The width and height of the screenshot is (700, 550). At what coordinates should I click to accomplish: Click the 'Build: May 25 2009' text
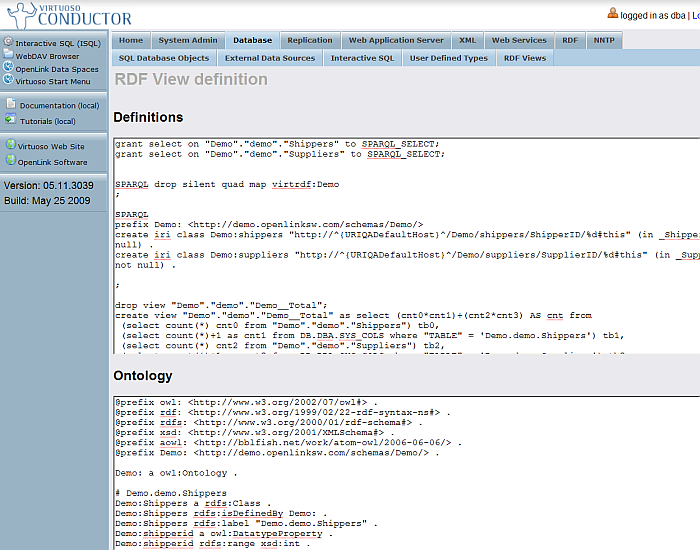tap(47, 200)
